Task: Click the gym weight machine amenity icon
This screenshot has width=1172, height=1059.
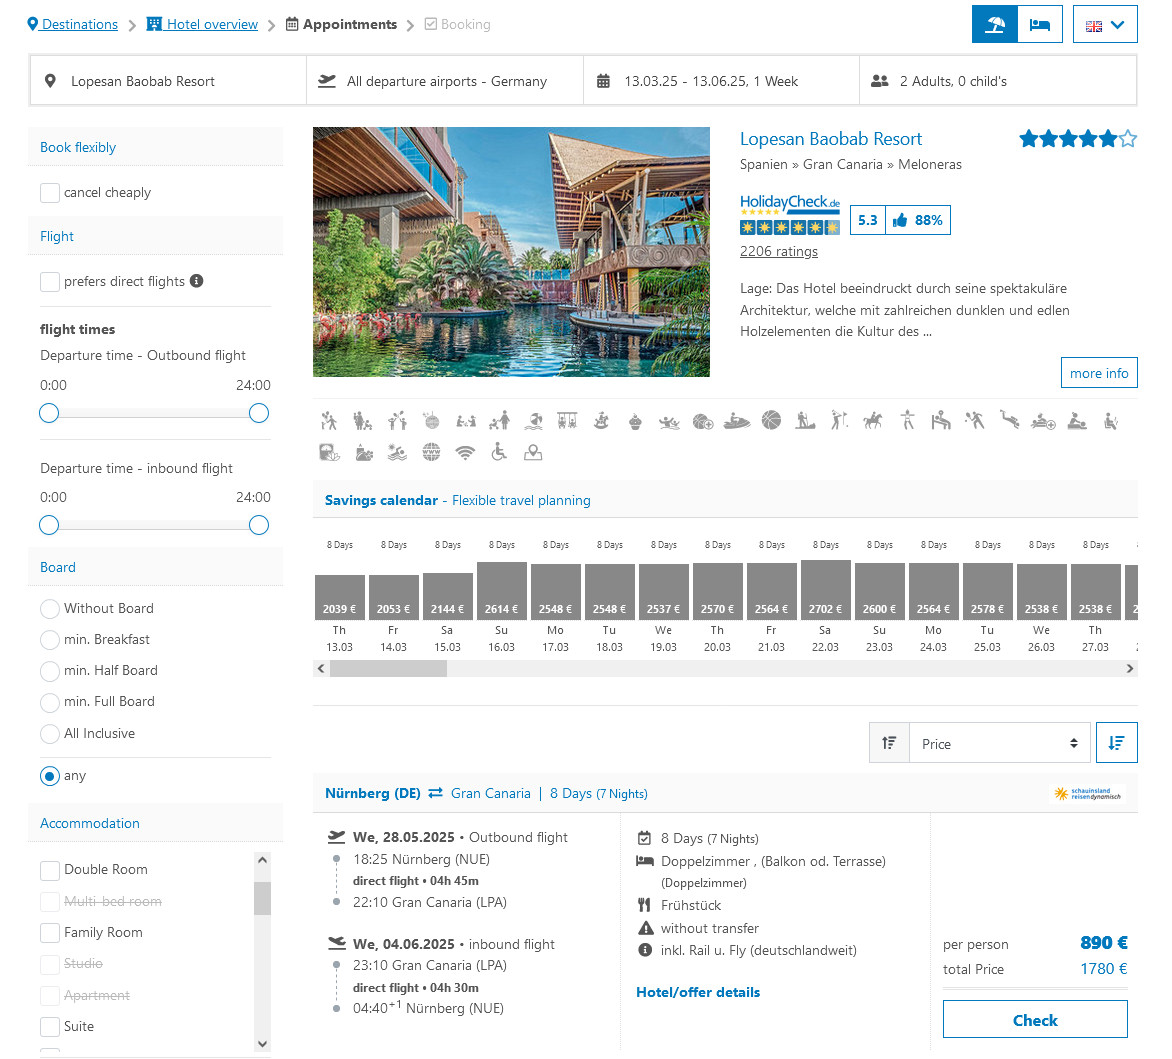Action: coord(941,421)
